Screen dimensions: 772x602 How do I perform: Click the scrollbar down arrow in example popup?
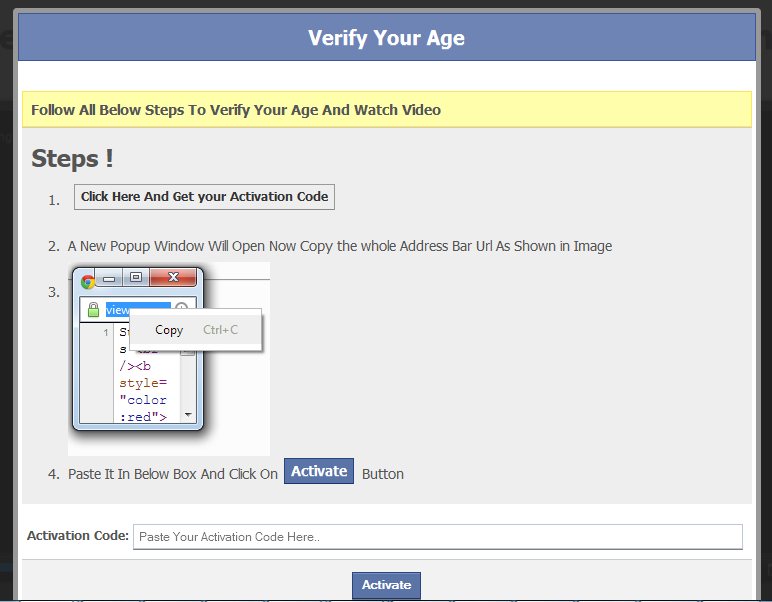pos(187,413)
